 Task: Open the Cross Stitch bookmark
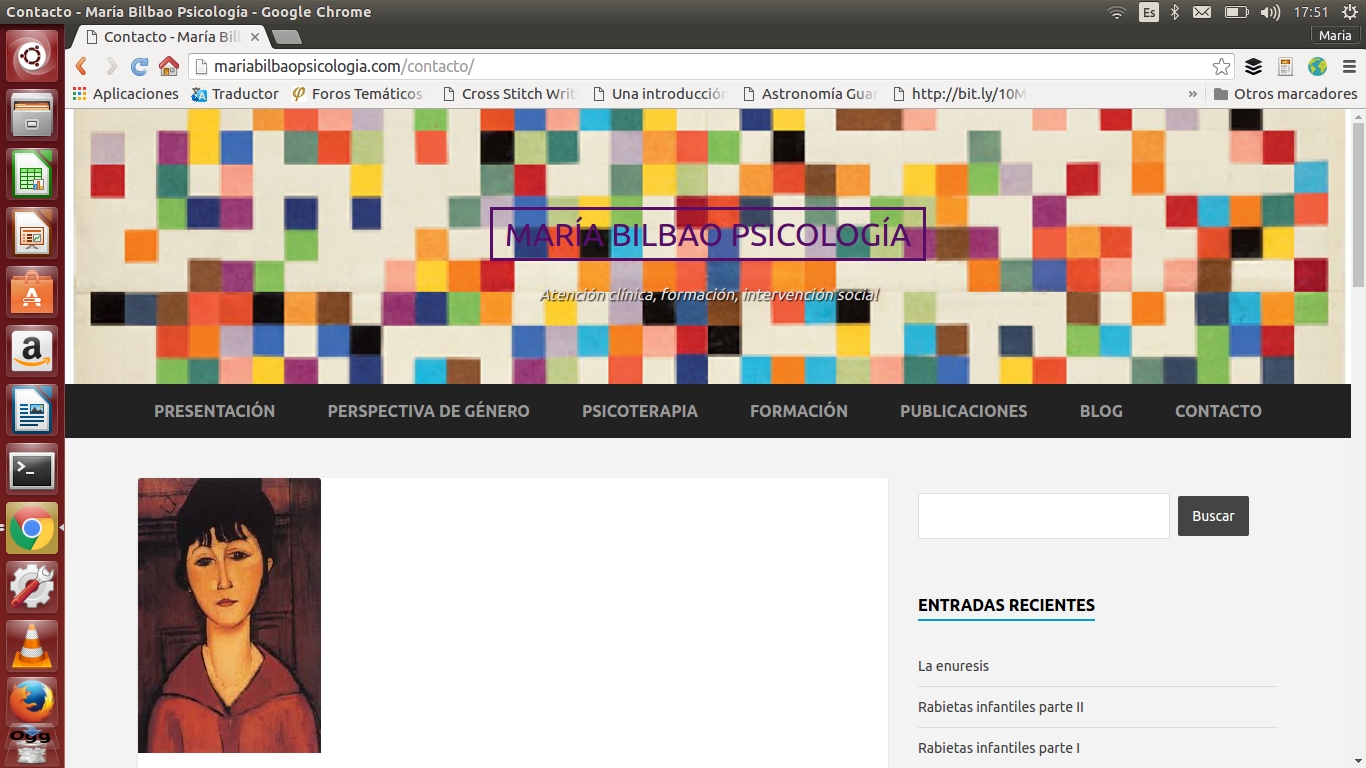(x=509, y=94)
